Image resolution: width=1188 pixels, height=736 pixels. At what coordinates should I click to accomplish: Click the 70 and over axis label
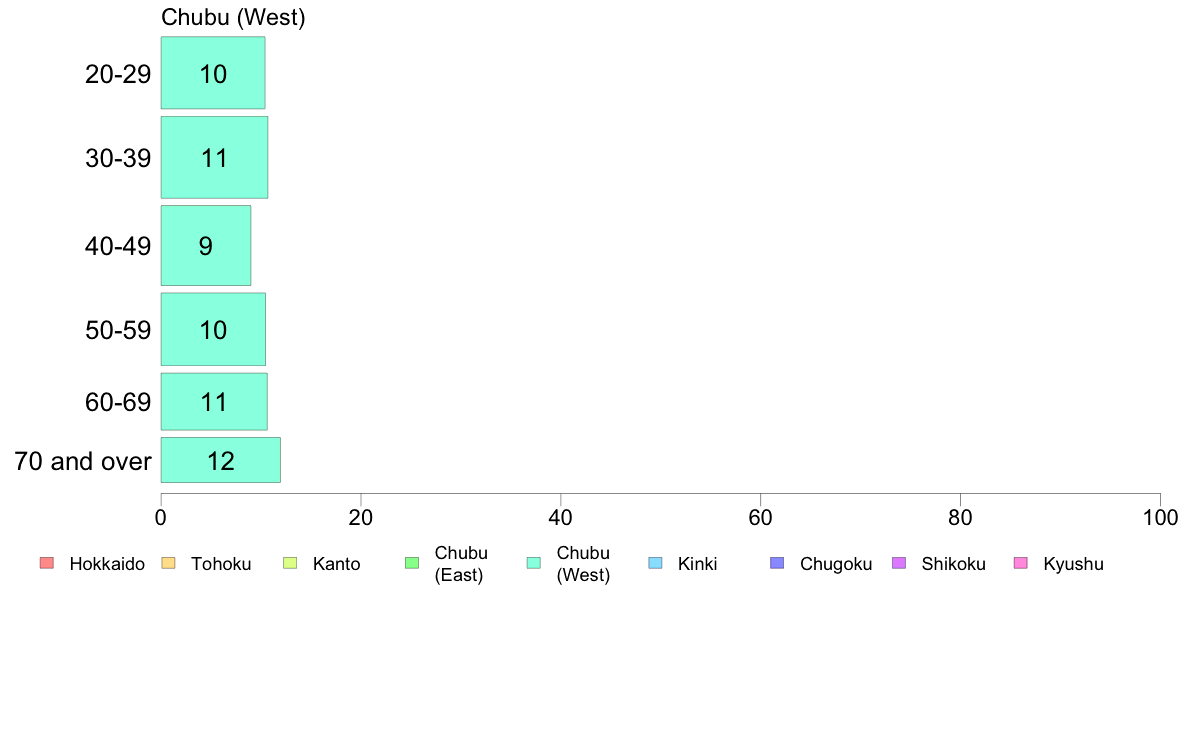tap(83, 461)
